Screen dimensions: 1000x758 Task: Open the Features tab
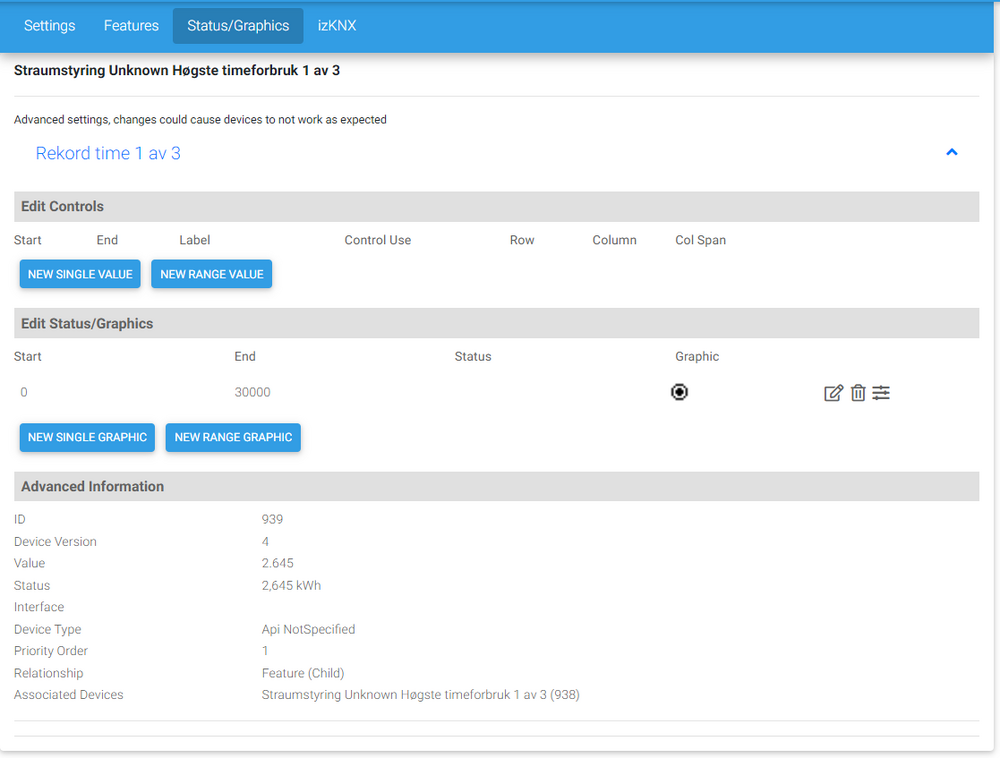[131, 26]
